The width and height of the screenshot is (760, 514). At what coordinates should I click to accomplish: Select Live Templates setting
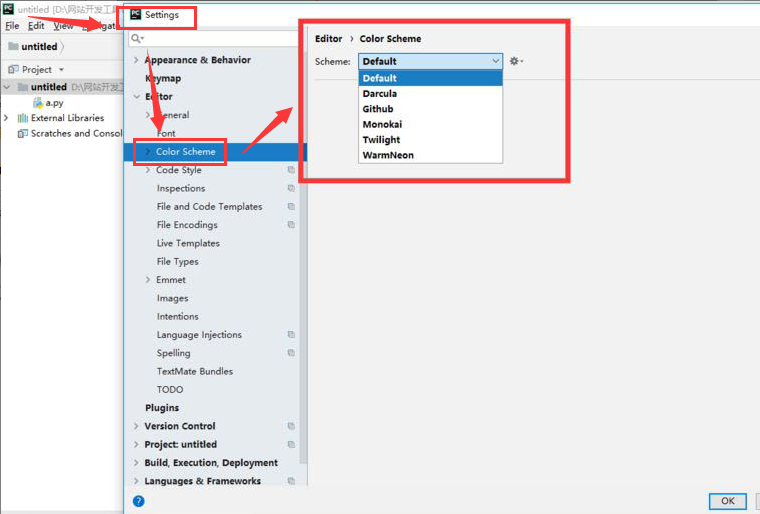click(x=188, y=243)
